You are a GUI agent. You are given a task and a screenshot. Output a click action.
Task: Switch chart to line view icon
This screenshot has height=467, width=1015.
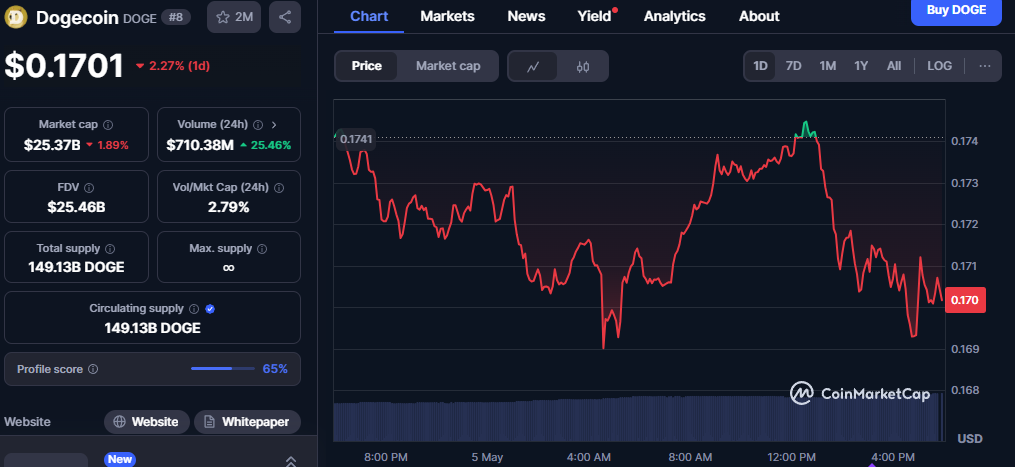[x=533, y=66]
